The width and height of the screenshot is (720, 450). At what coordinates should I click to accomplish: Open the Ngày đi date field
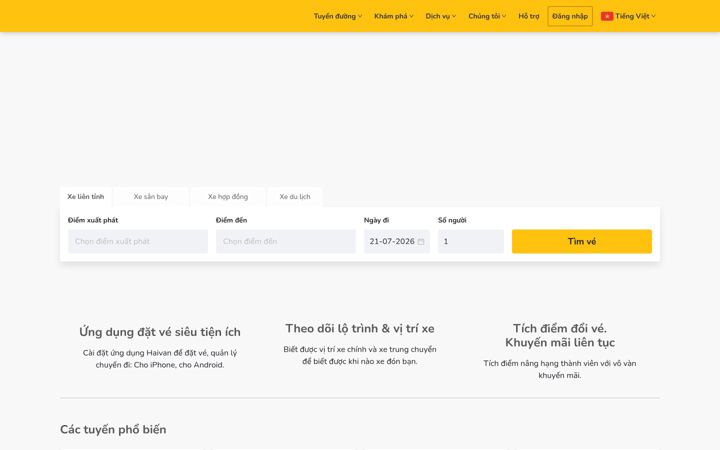point(397,242)
